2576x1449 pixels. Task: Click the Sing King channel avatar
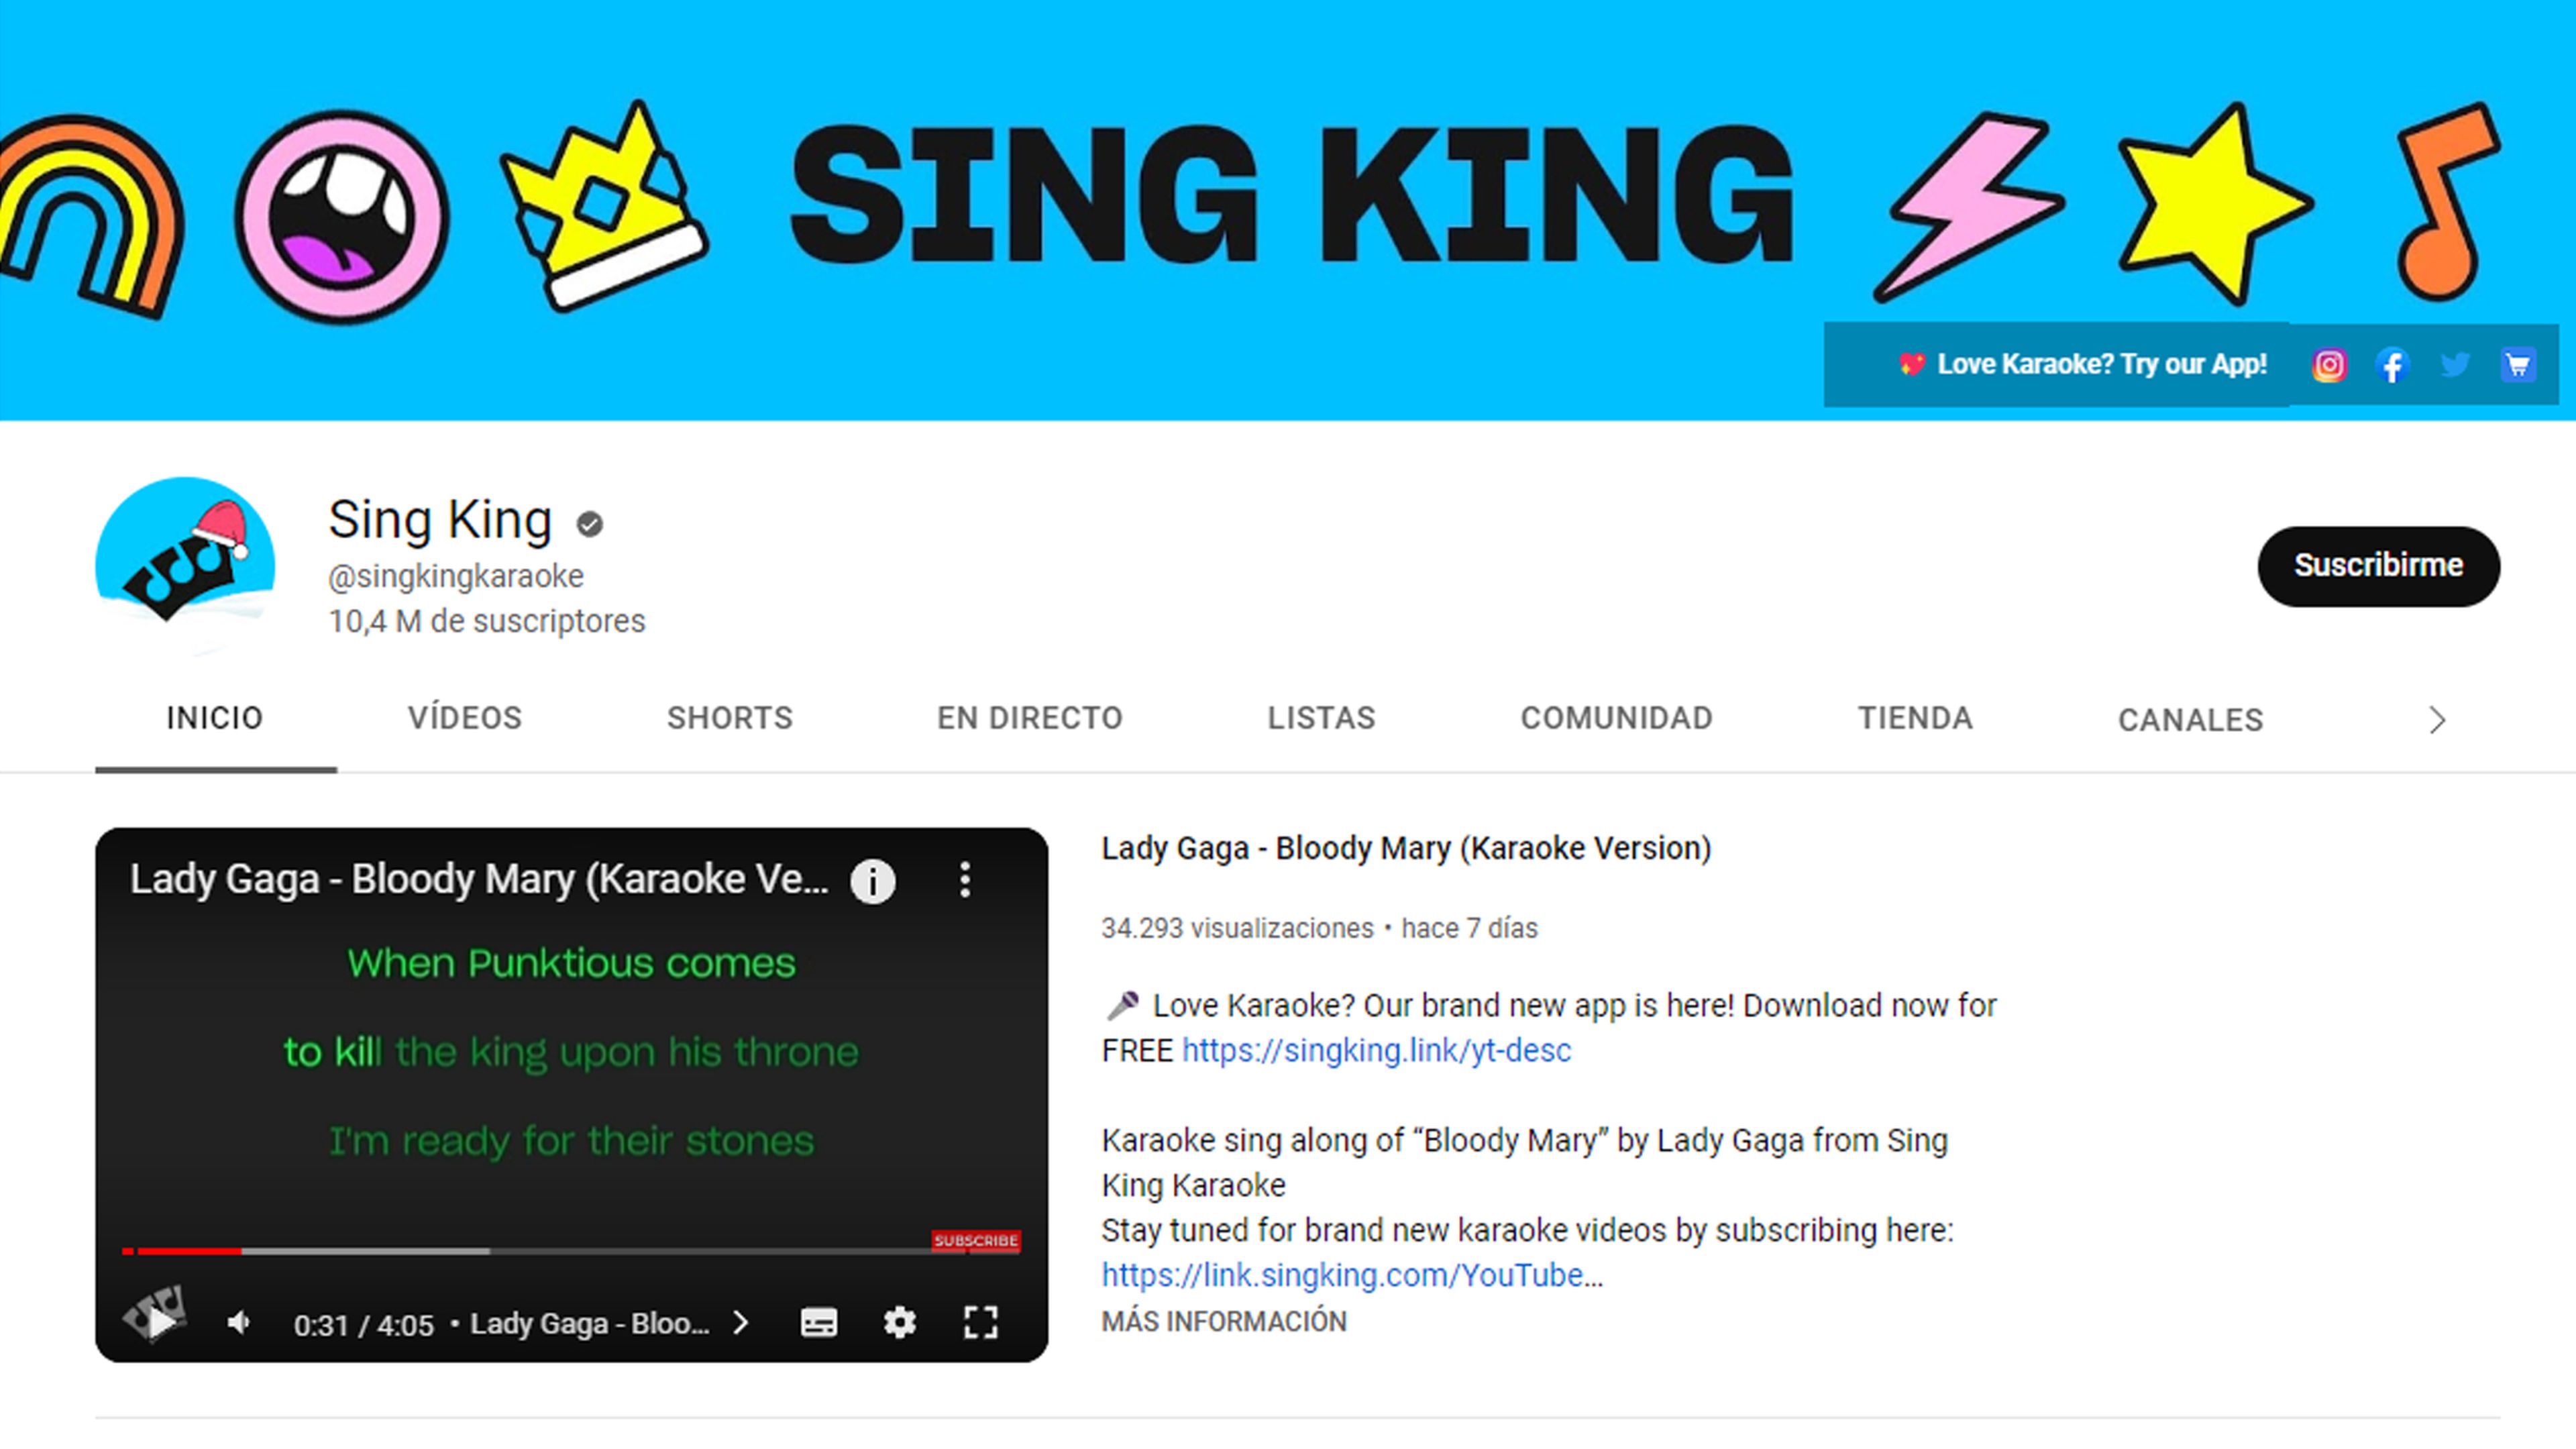tap(185, 566)
